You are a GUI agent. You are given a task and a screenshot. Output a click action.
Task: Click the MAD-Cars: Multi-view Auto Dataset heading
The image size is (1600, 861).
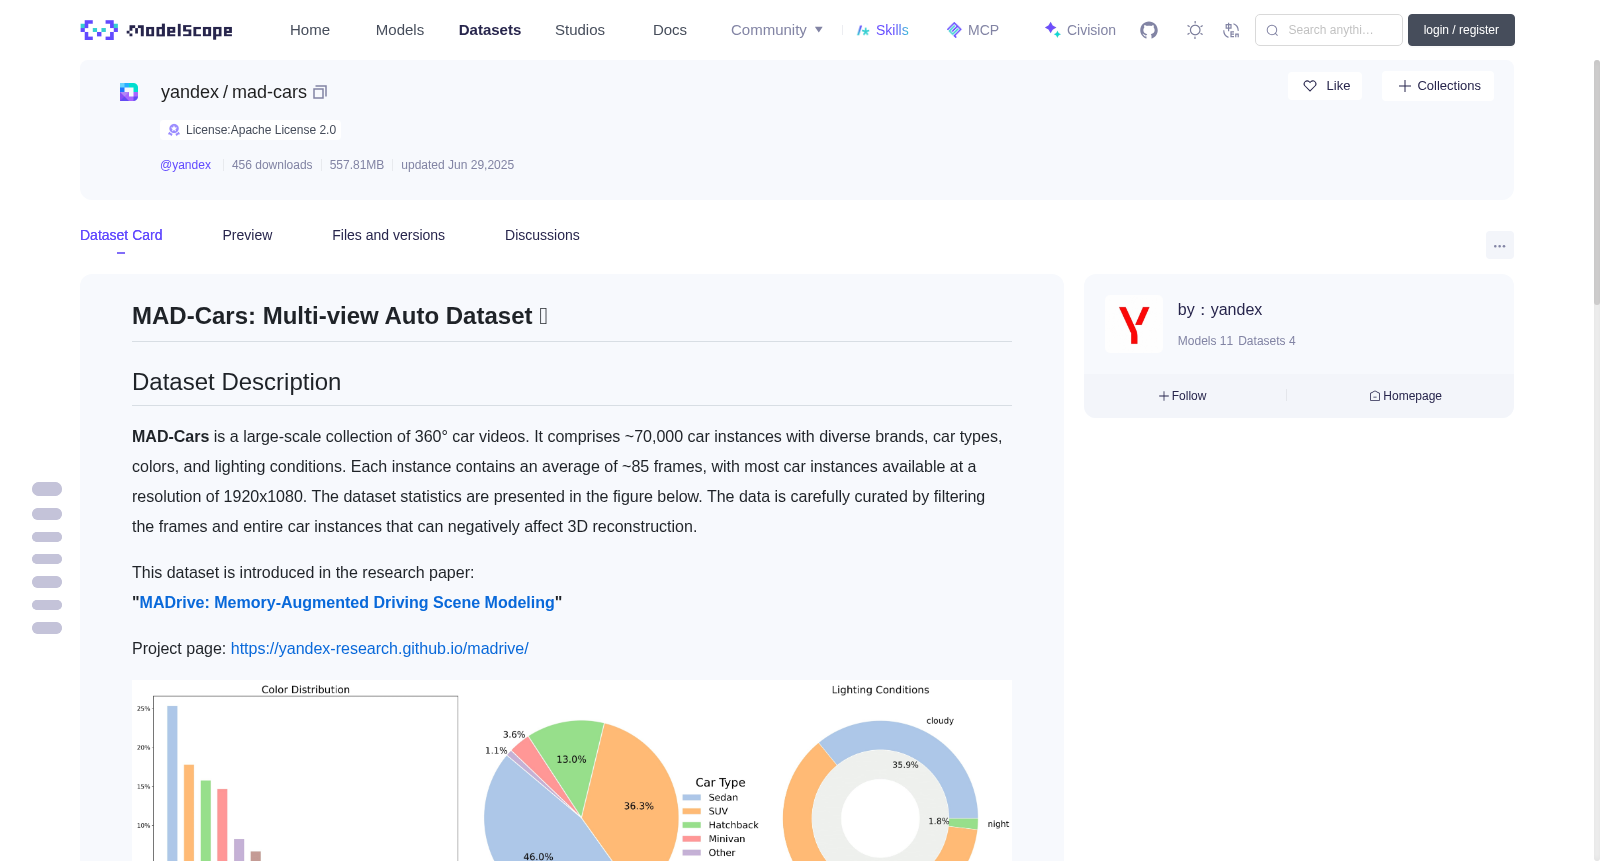340,316
